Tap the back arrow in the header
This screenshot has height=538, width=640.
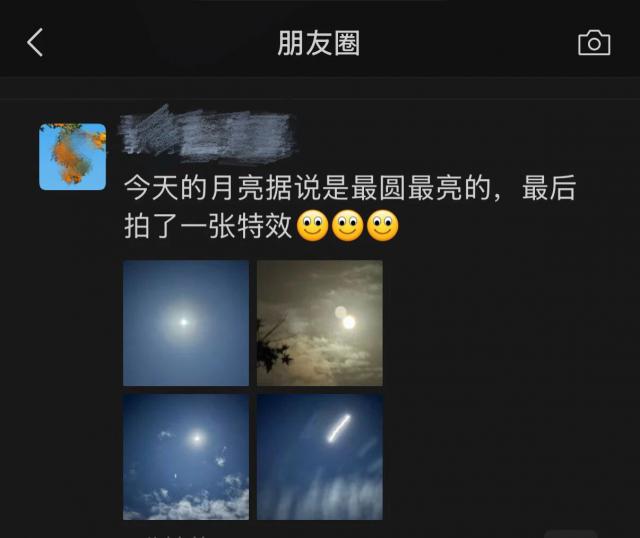pyautogui.click(x=35, y=42)
